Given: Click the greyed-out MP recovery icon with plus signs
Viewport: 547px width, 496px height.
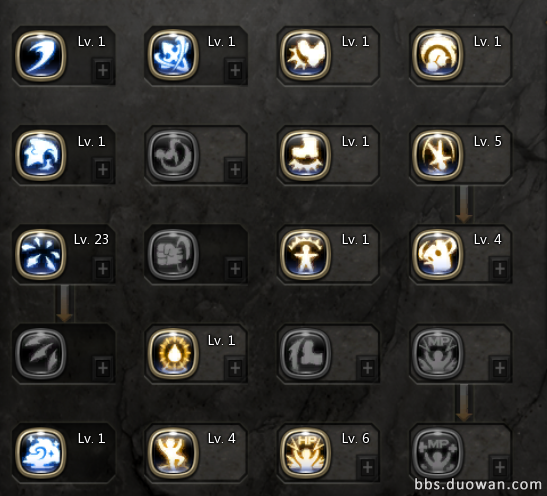Looking at the screenshot, I should point(438,453).
